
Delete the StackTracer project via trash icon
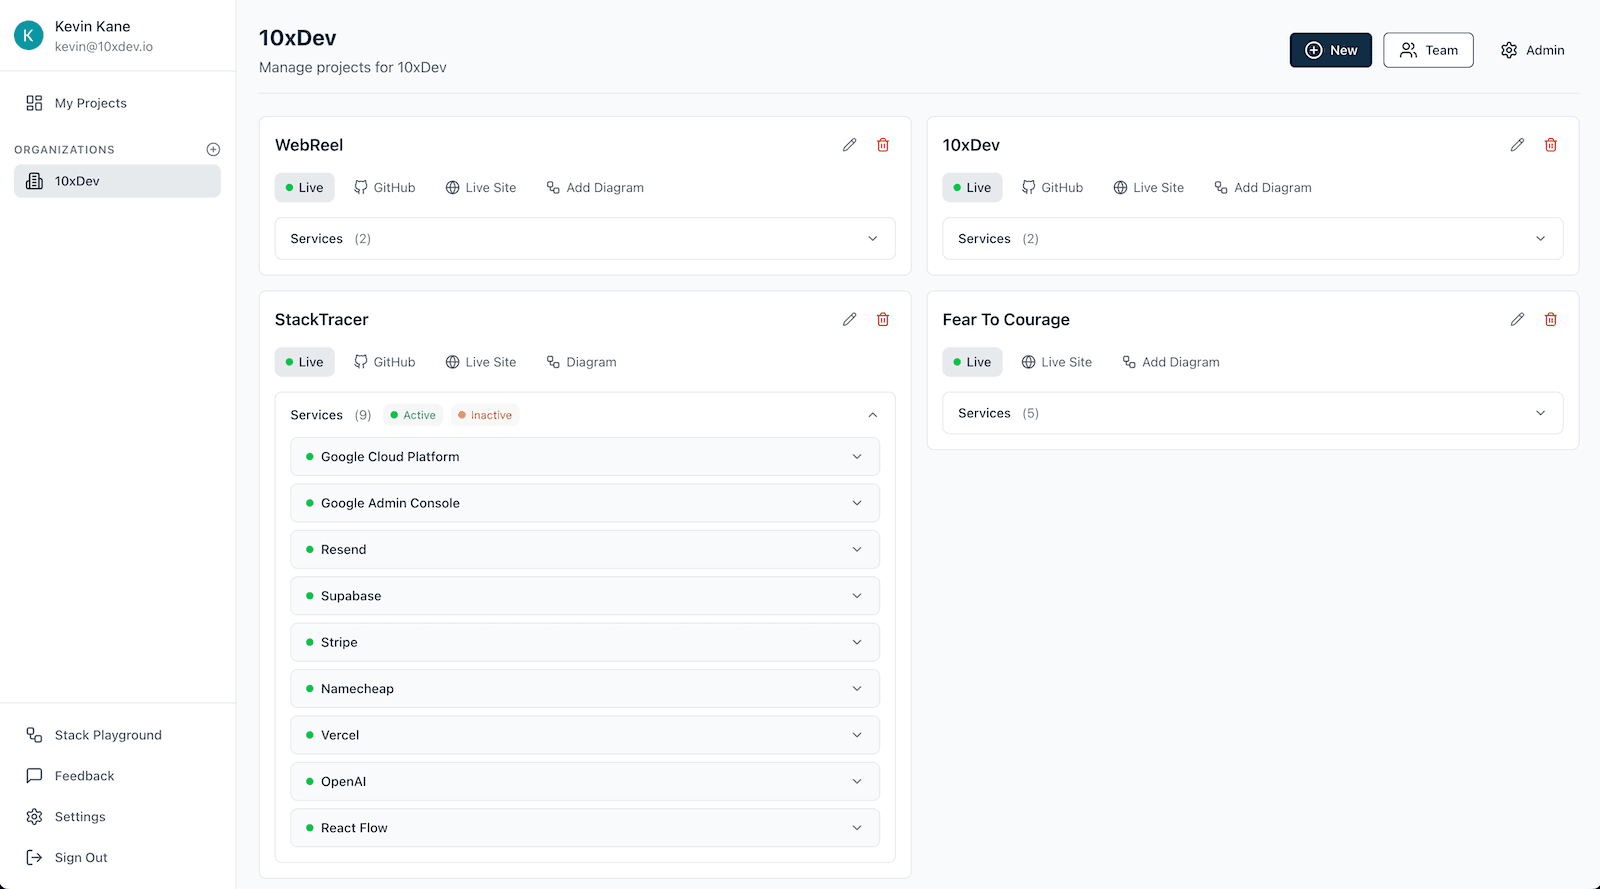tap(883, 319)
